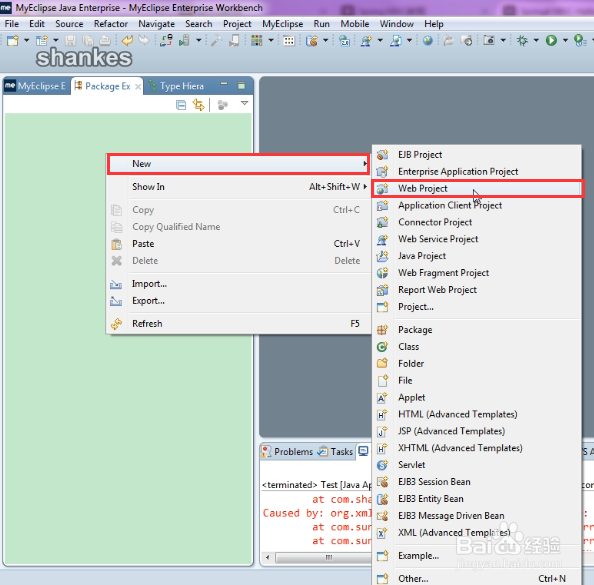Open the New toolbar dropdown arrow

[x=27, y=40]
